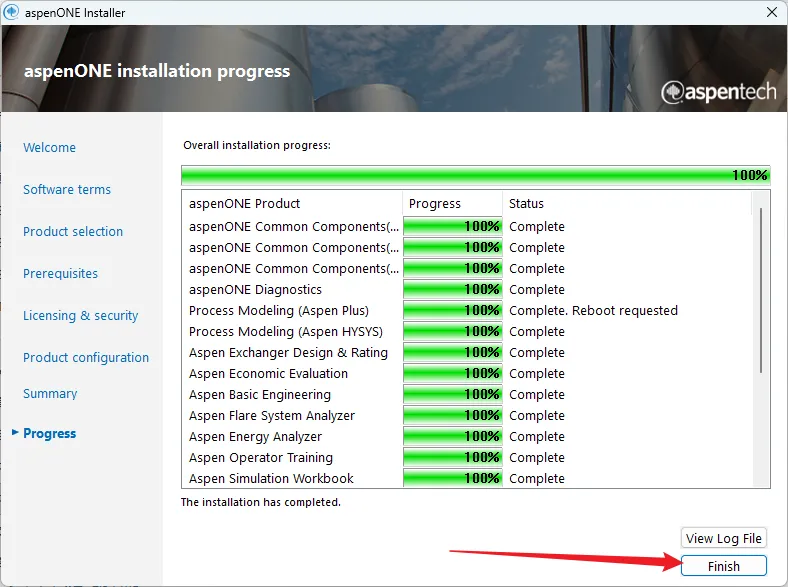The image size is (788, 587).
Task: Click Complete status for Aspen Energy Analyzer
Action: (537, 437)
